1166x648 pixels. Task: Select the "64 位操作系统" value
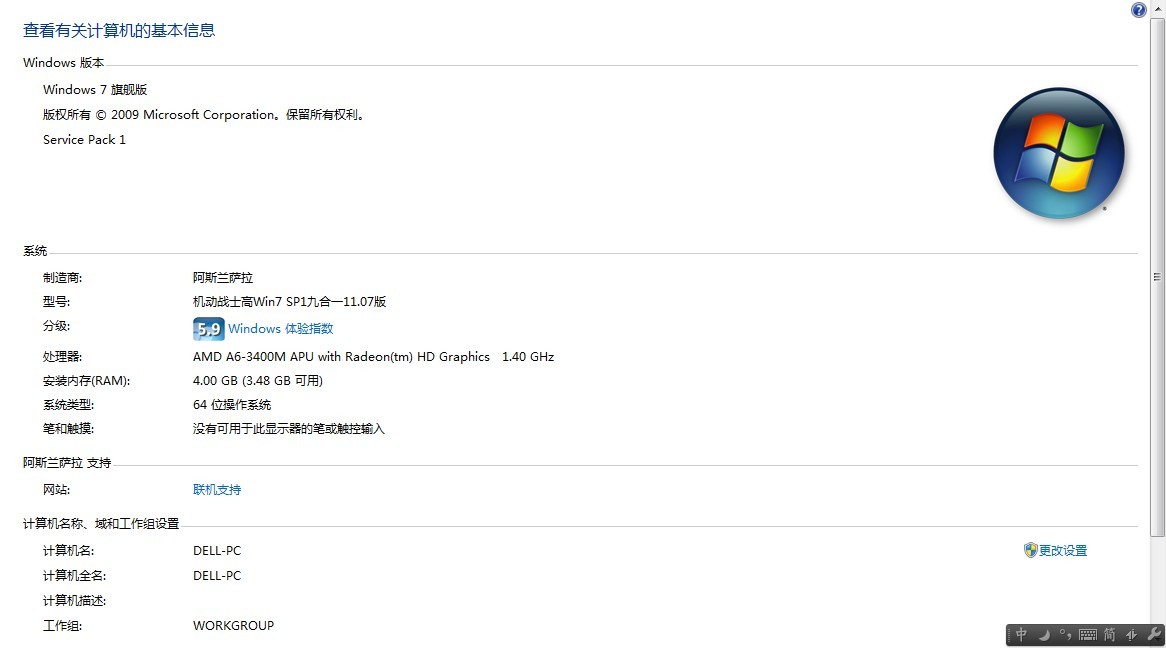coord(232,405)
